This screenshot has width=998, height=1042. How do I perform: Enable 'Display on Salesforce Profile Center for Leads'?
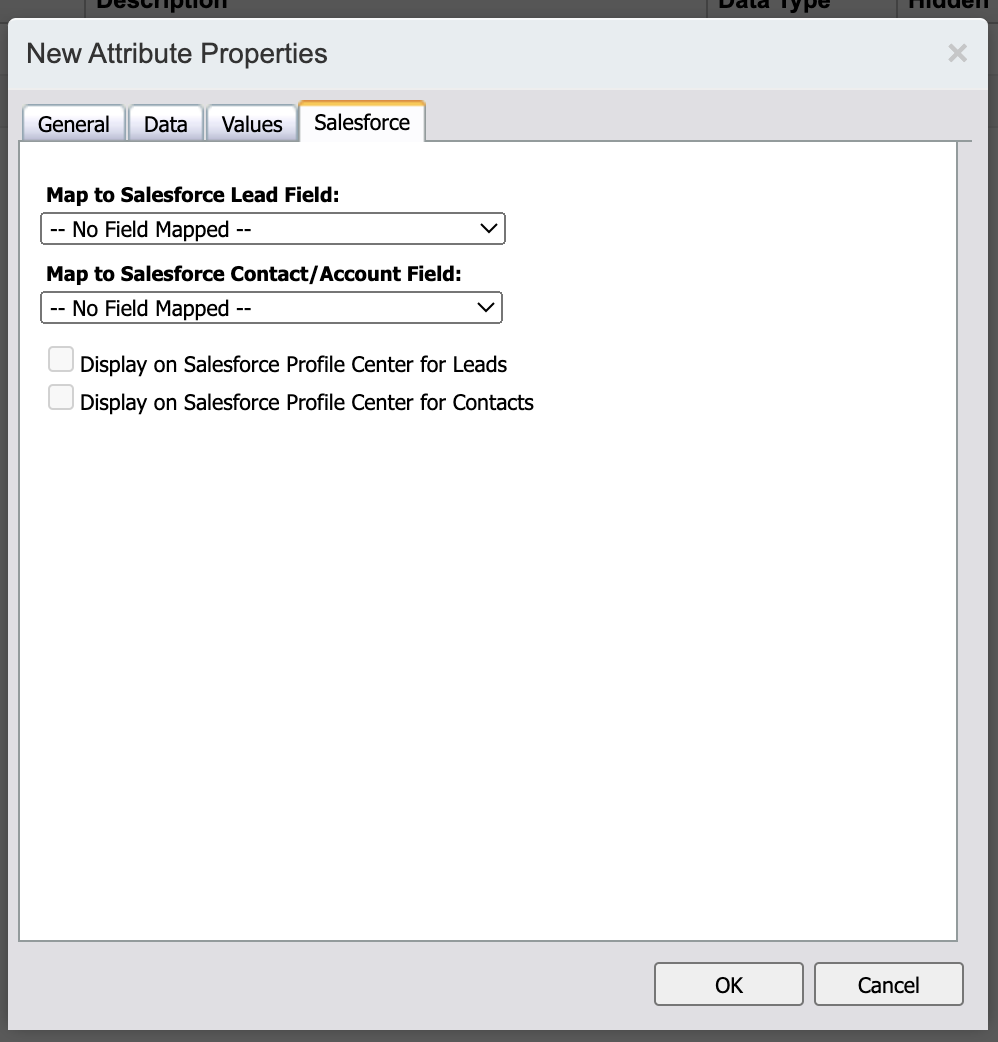60,358
